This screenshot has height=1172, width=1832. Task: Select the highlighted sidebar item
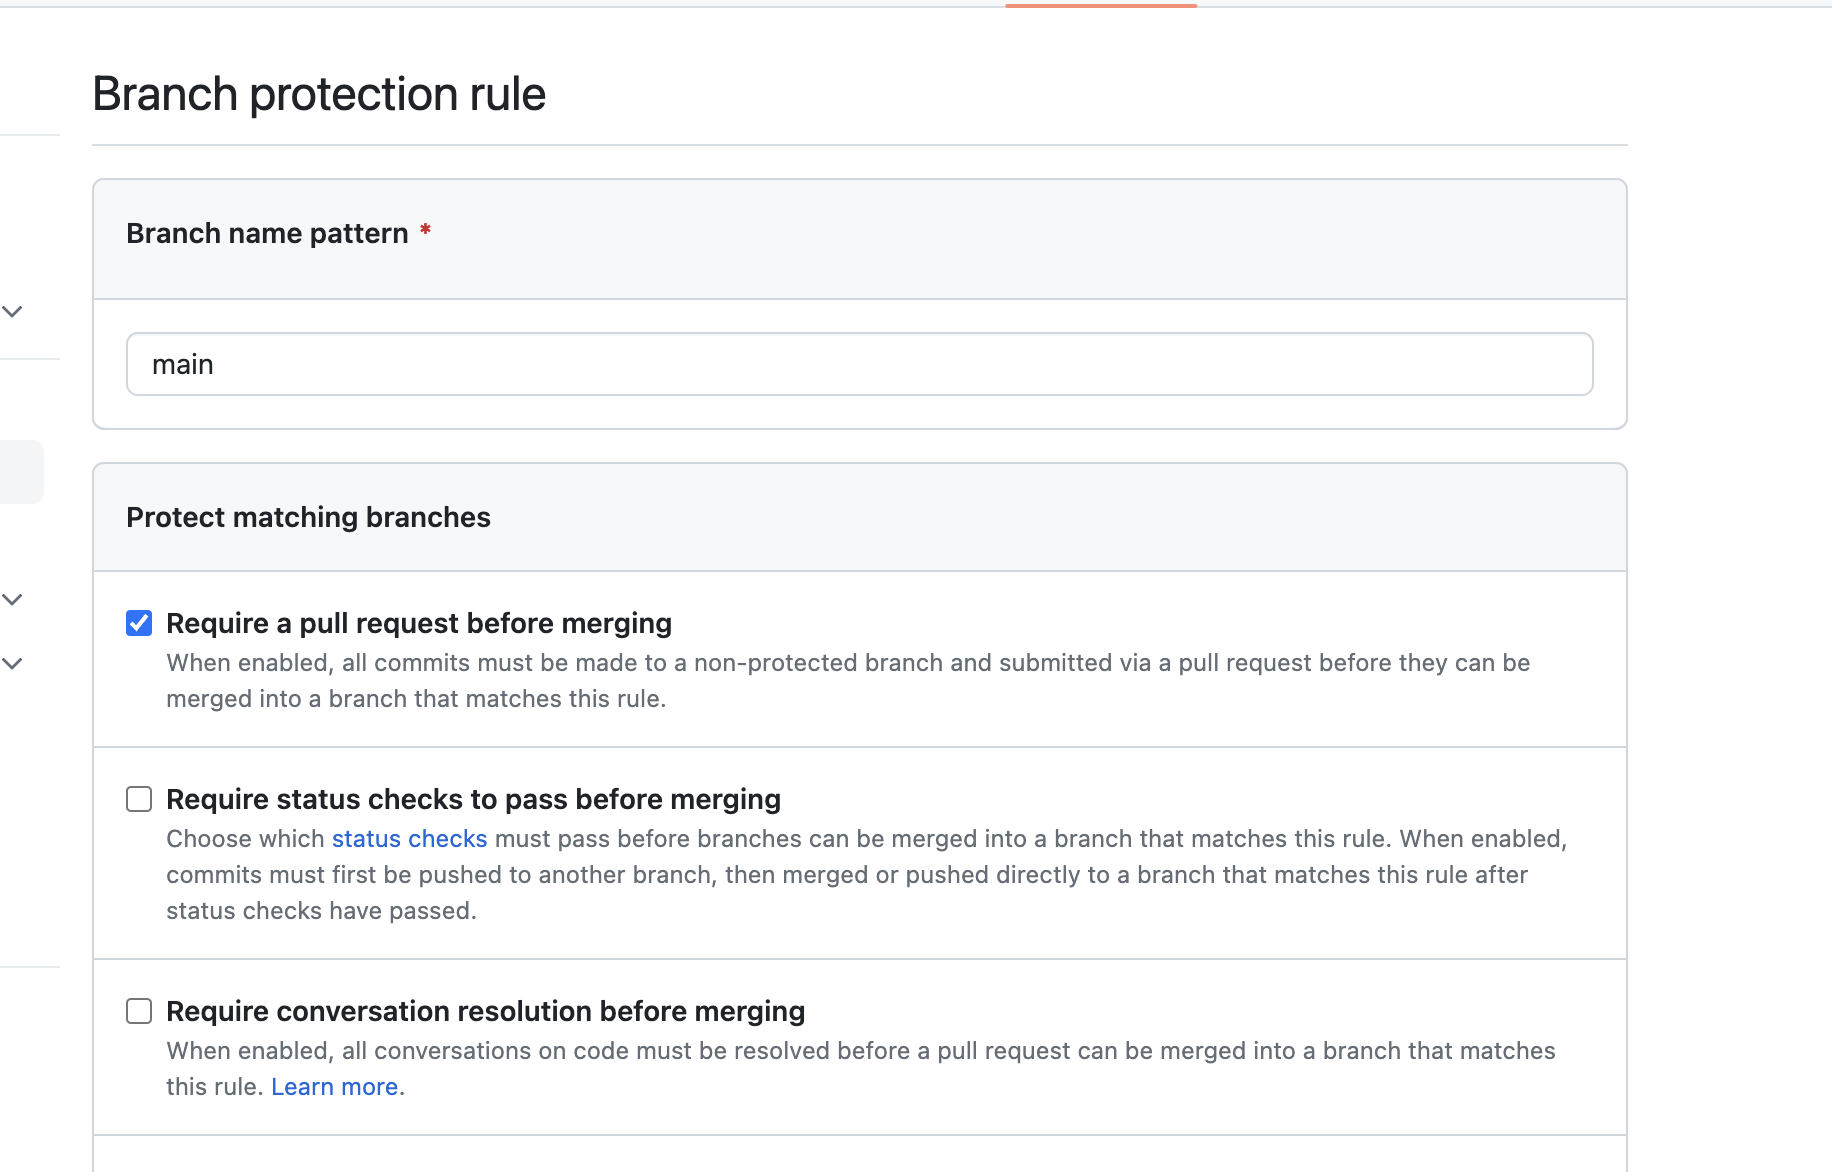[20, 472]
